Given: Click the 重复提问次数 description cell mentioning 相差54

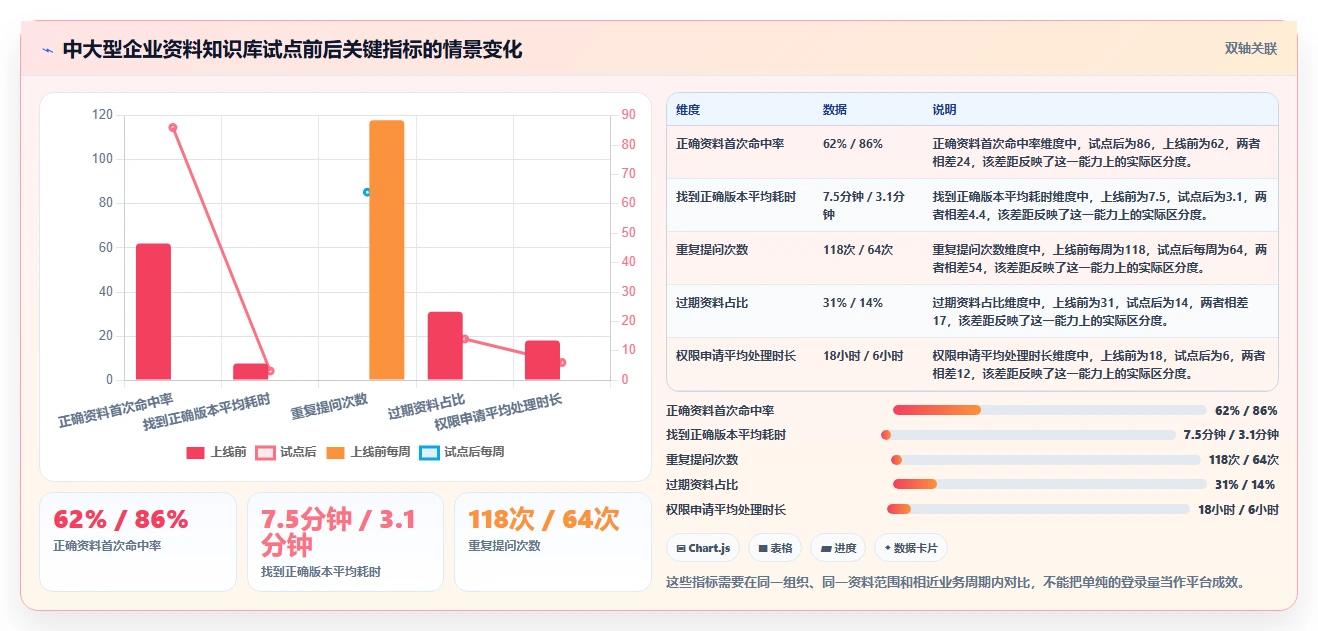Looking at the screenshot, I should coord(1100,258).
